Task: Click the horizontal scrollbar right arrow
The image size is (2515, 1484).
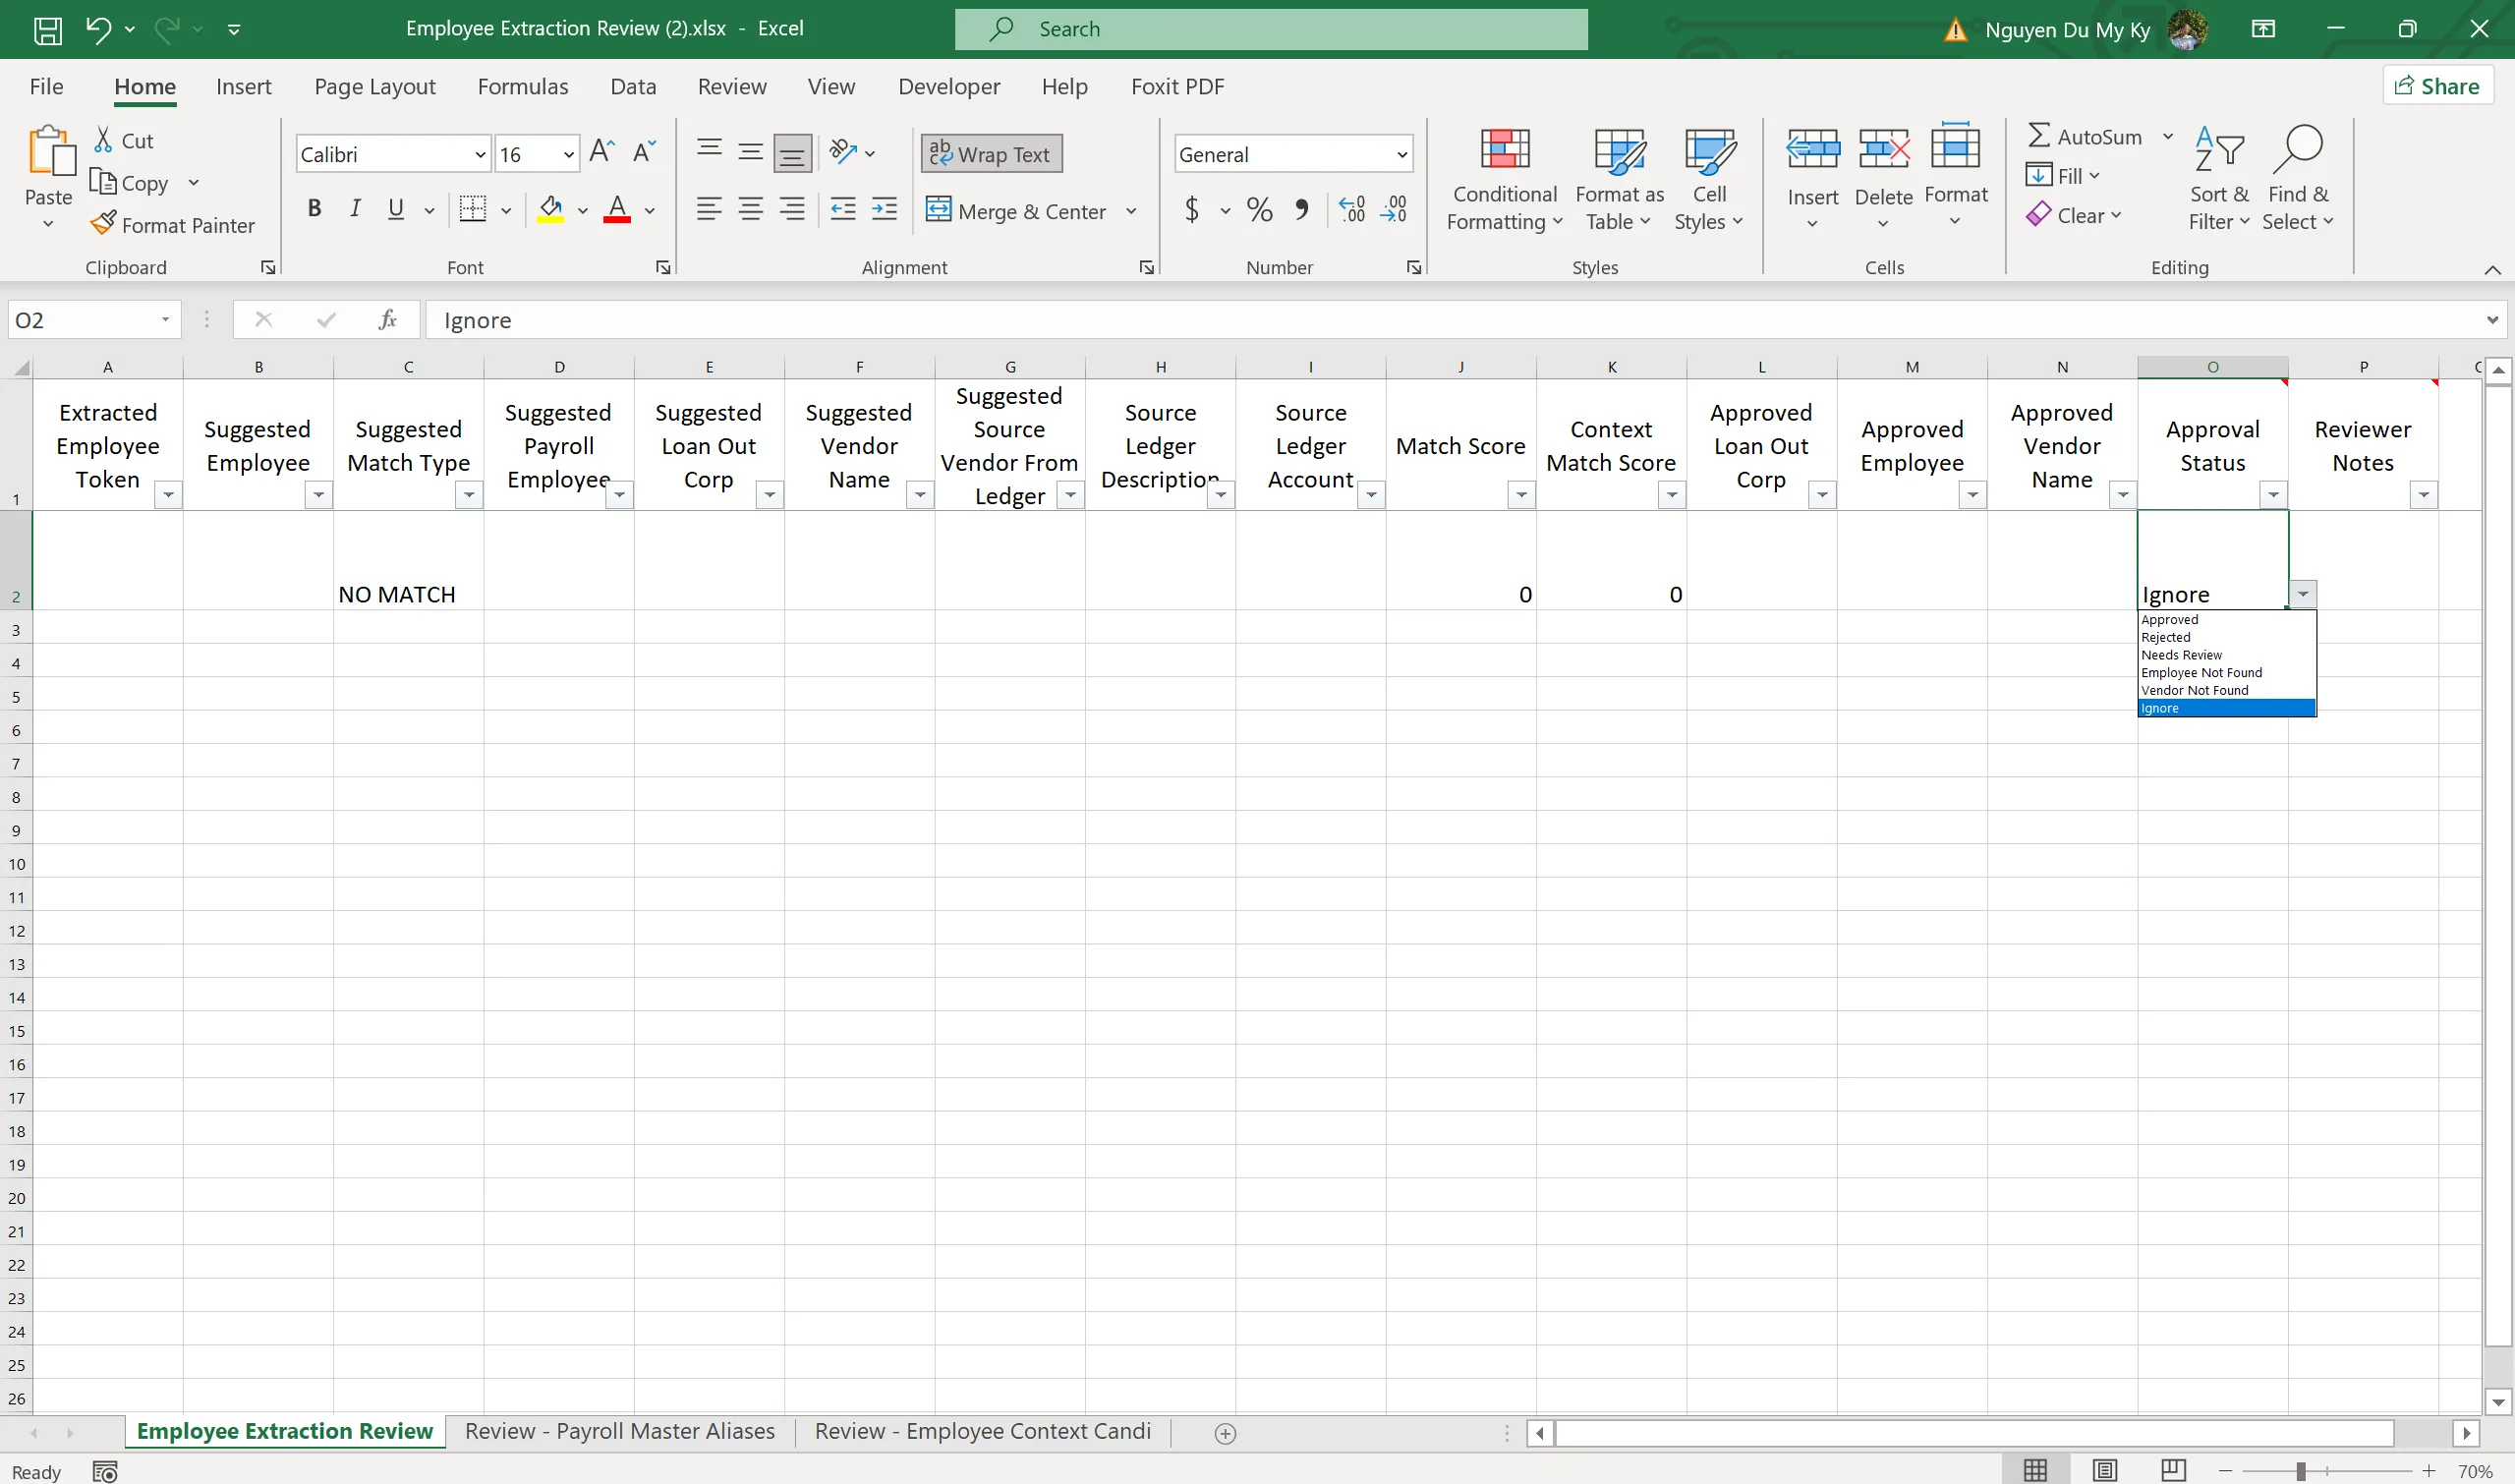Action: coord(2466,1434)
